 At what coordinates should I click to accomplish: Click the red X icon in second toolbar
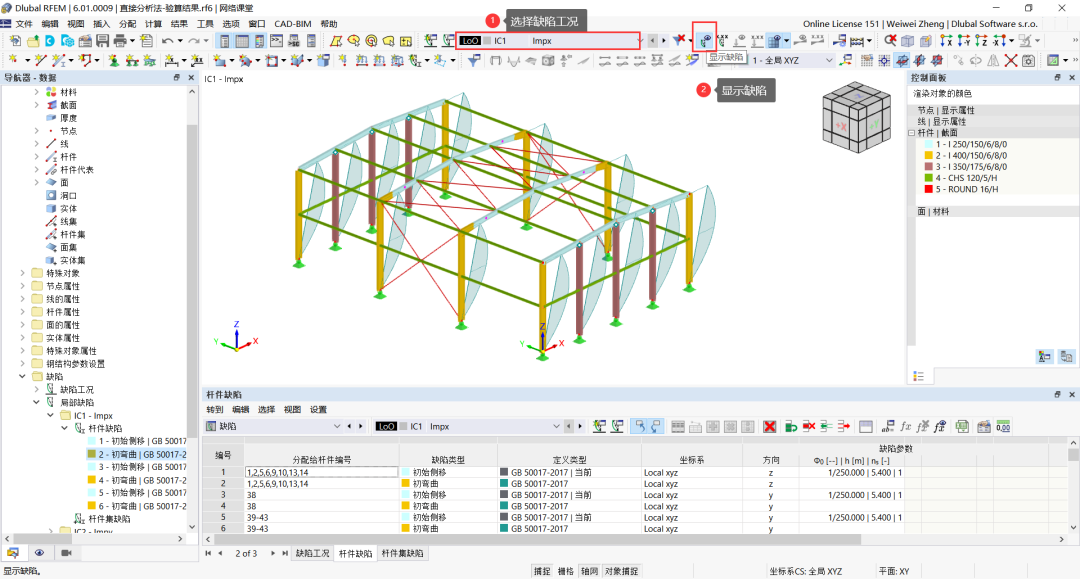1010,61
